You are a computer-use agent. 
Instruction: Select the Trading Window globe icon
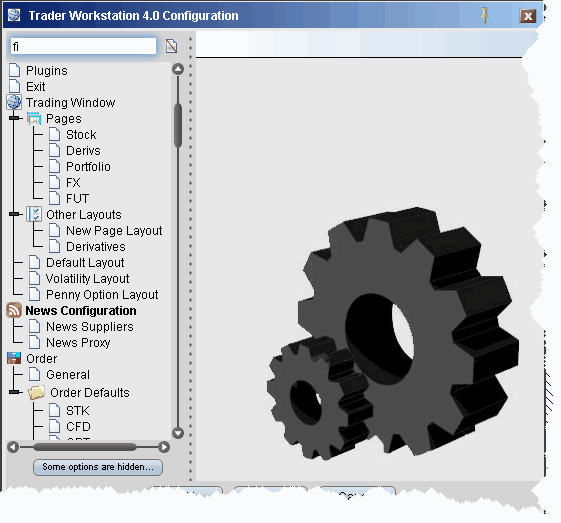(14, 103)
